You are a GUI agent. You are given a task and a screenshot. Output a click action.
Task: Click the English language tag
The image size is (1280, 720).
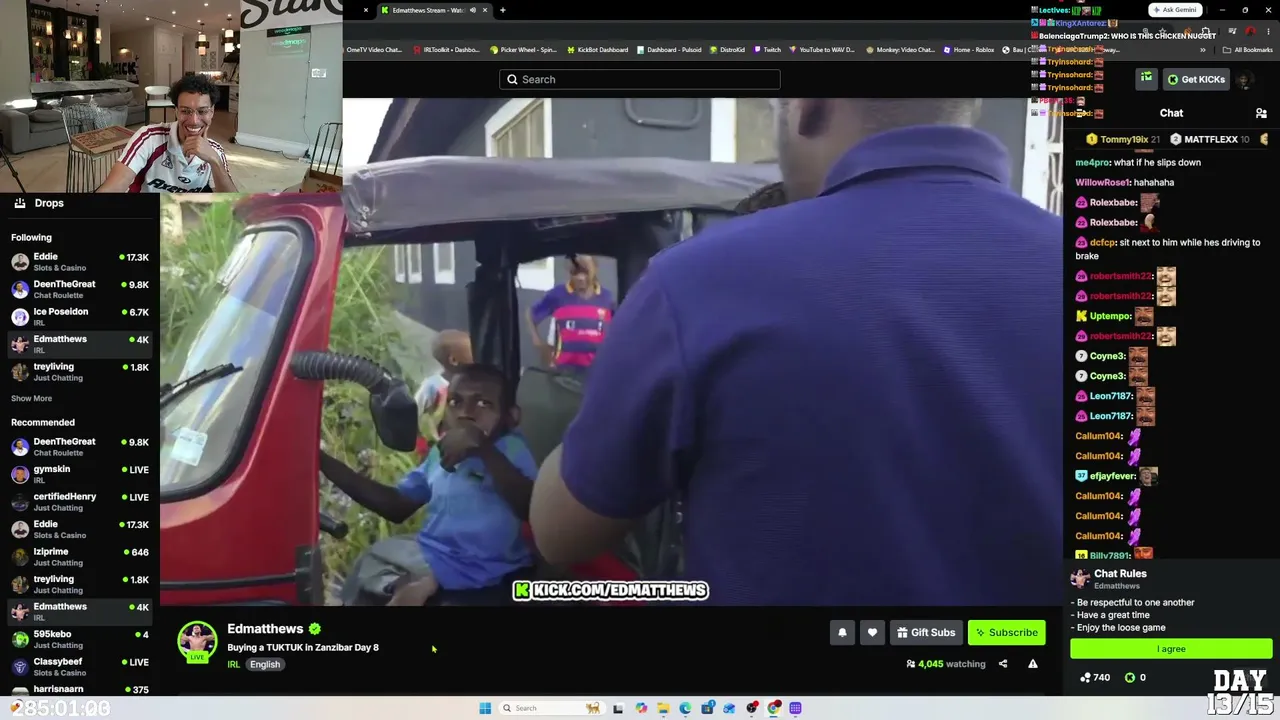265,664
